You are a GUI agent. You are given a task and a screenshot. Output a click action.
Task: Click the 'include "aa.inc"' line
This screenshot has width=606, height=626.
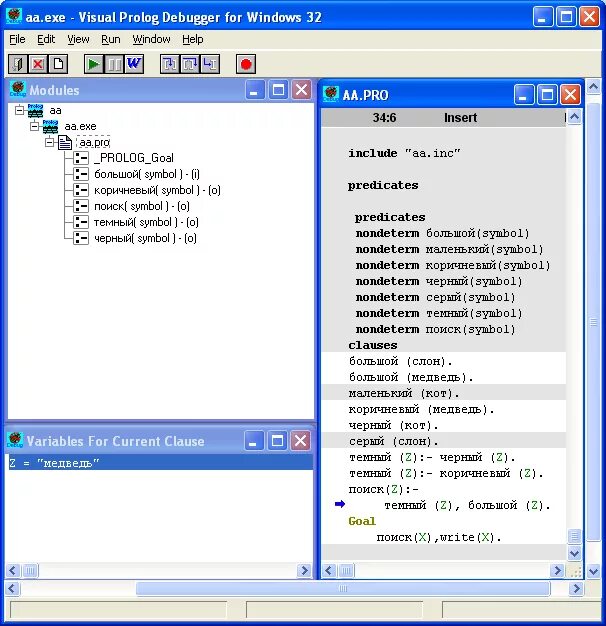[x=404, y=153]
